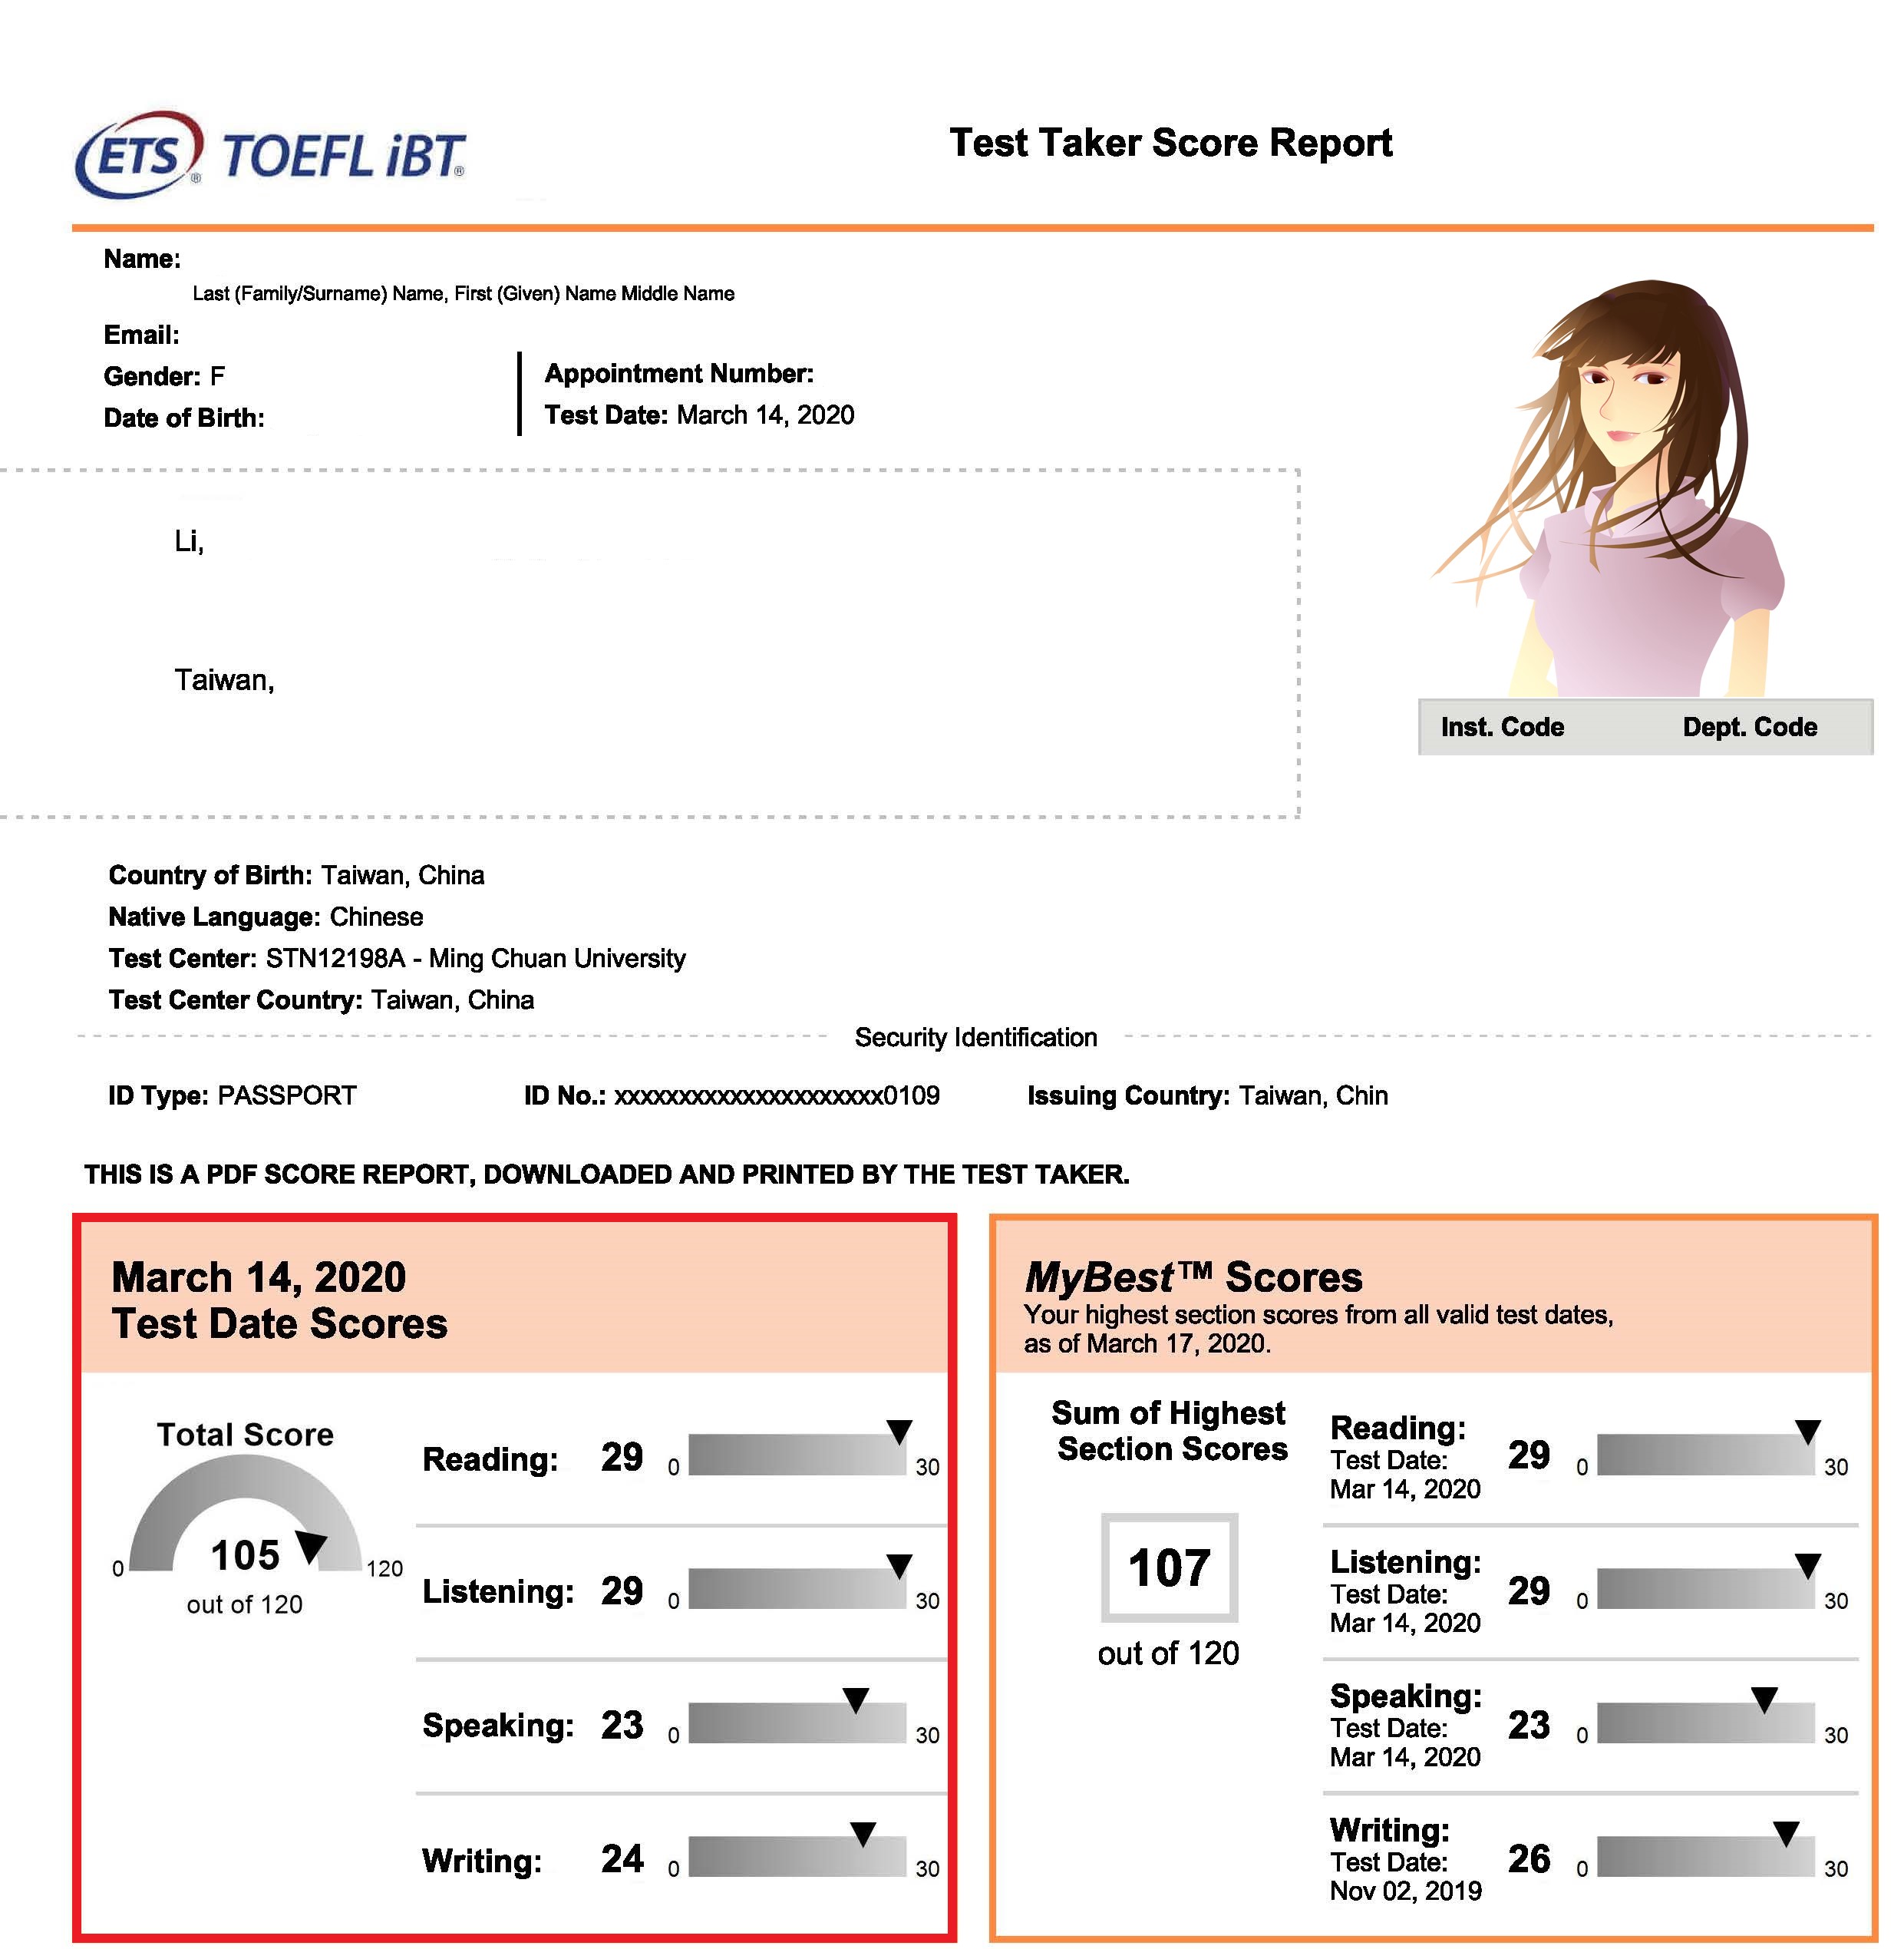
Task: Click the 107 sum score box
Action: tap(1169, 1567)
